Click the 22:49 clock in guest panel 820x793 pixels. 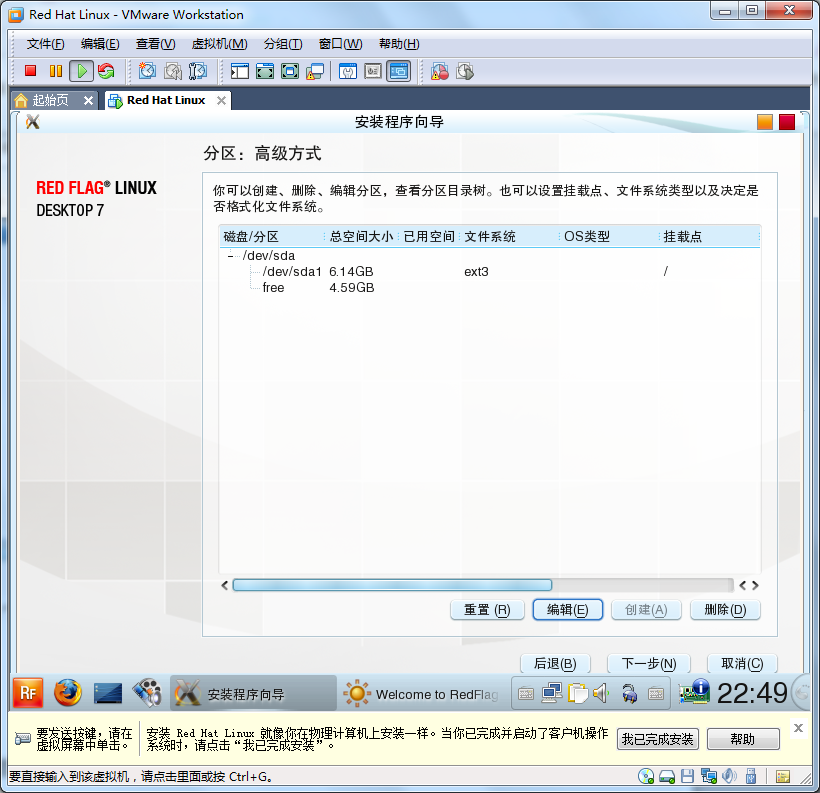[x=752, y=693]
